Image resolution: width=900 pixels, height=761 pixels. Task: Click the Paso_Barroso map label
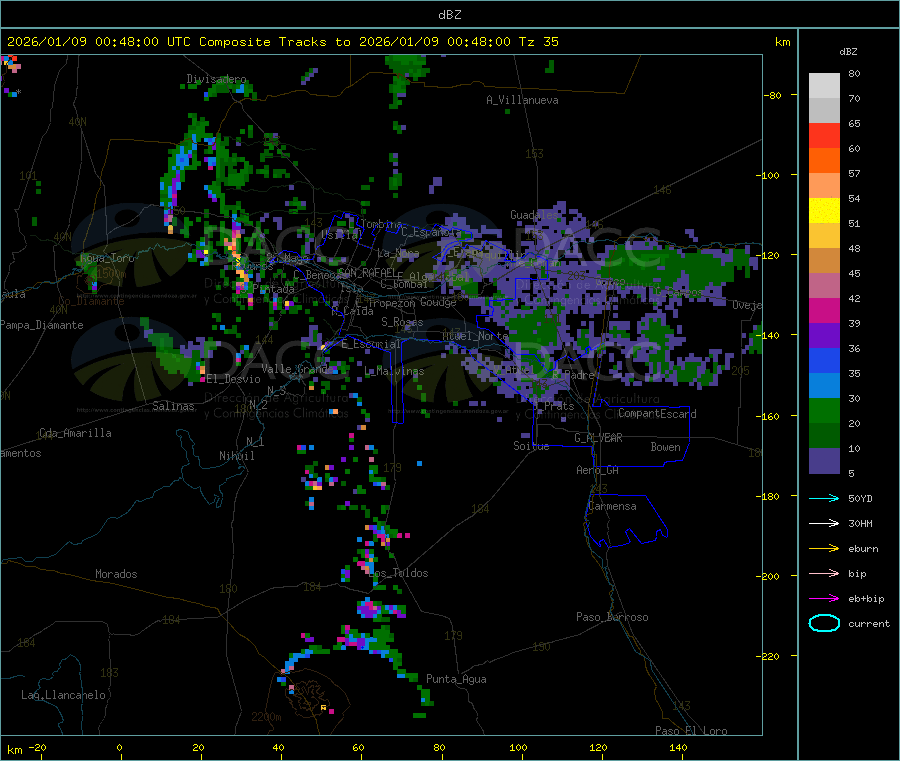pyautogui.click(x=612, y=617)
